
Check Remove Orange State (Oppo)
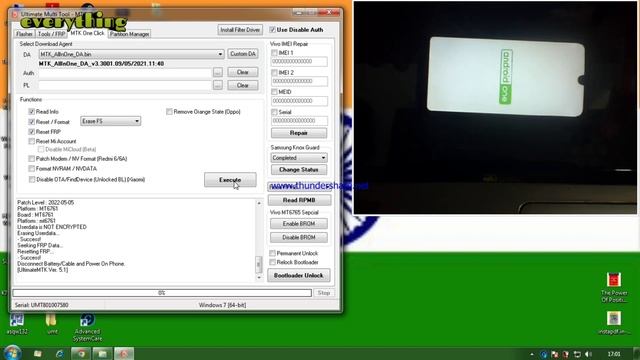[169, 111]
